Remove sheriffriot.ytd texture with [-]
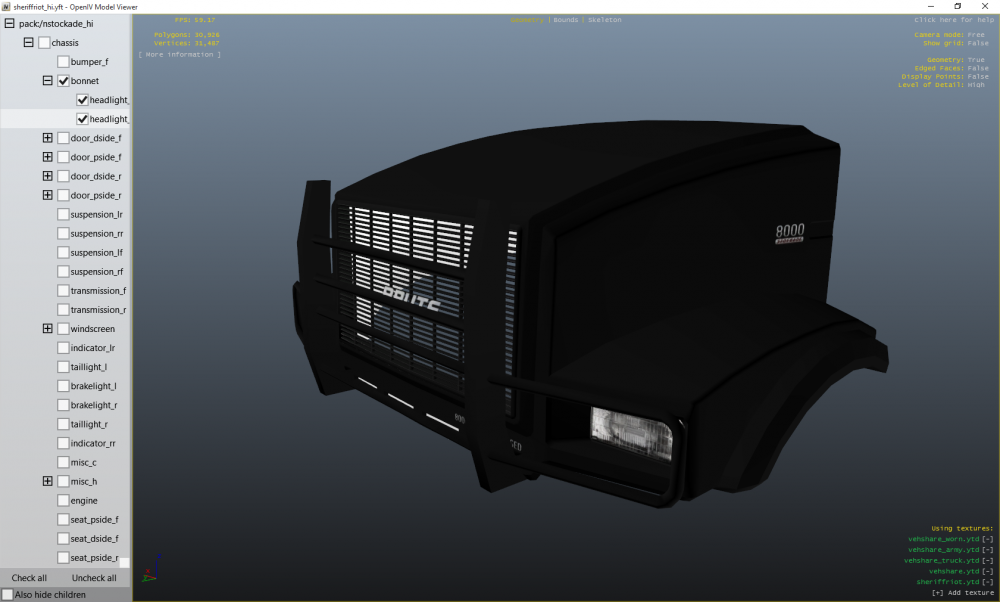The height and width of the screenshot is (602, 1000). (988, 582)
